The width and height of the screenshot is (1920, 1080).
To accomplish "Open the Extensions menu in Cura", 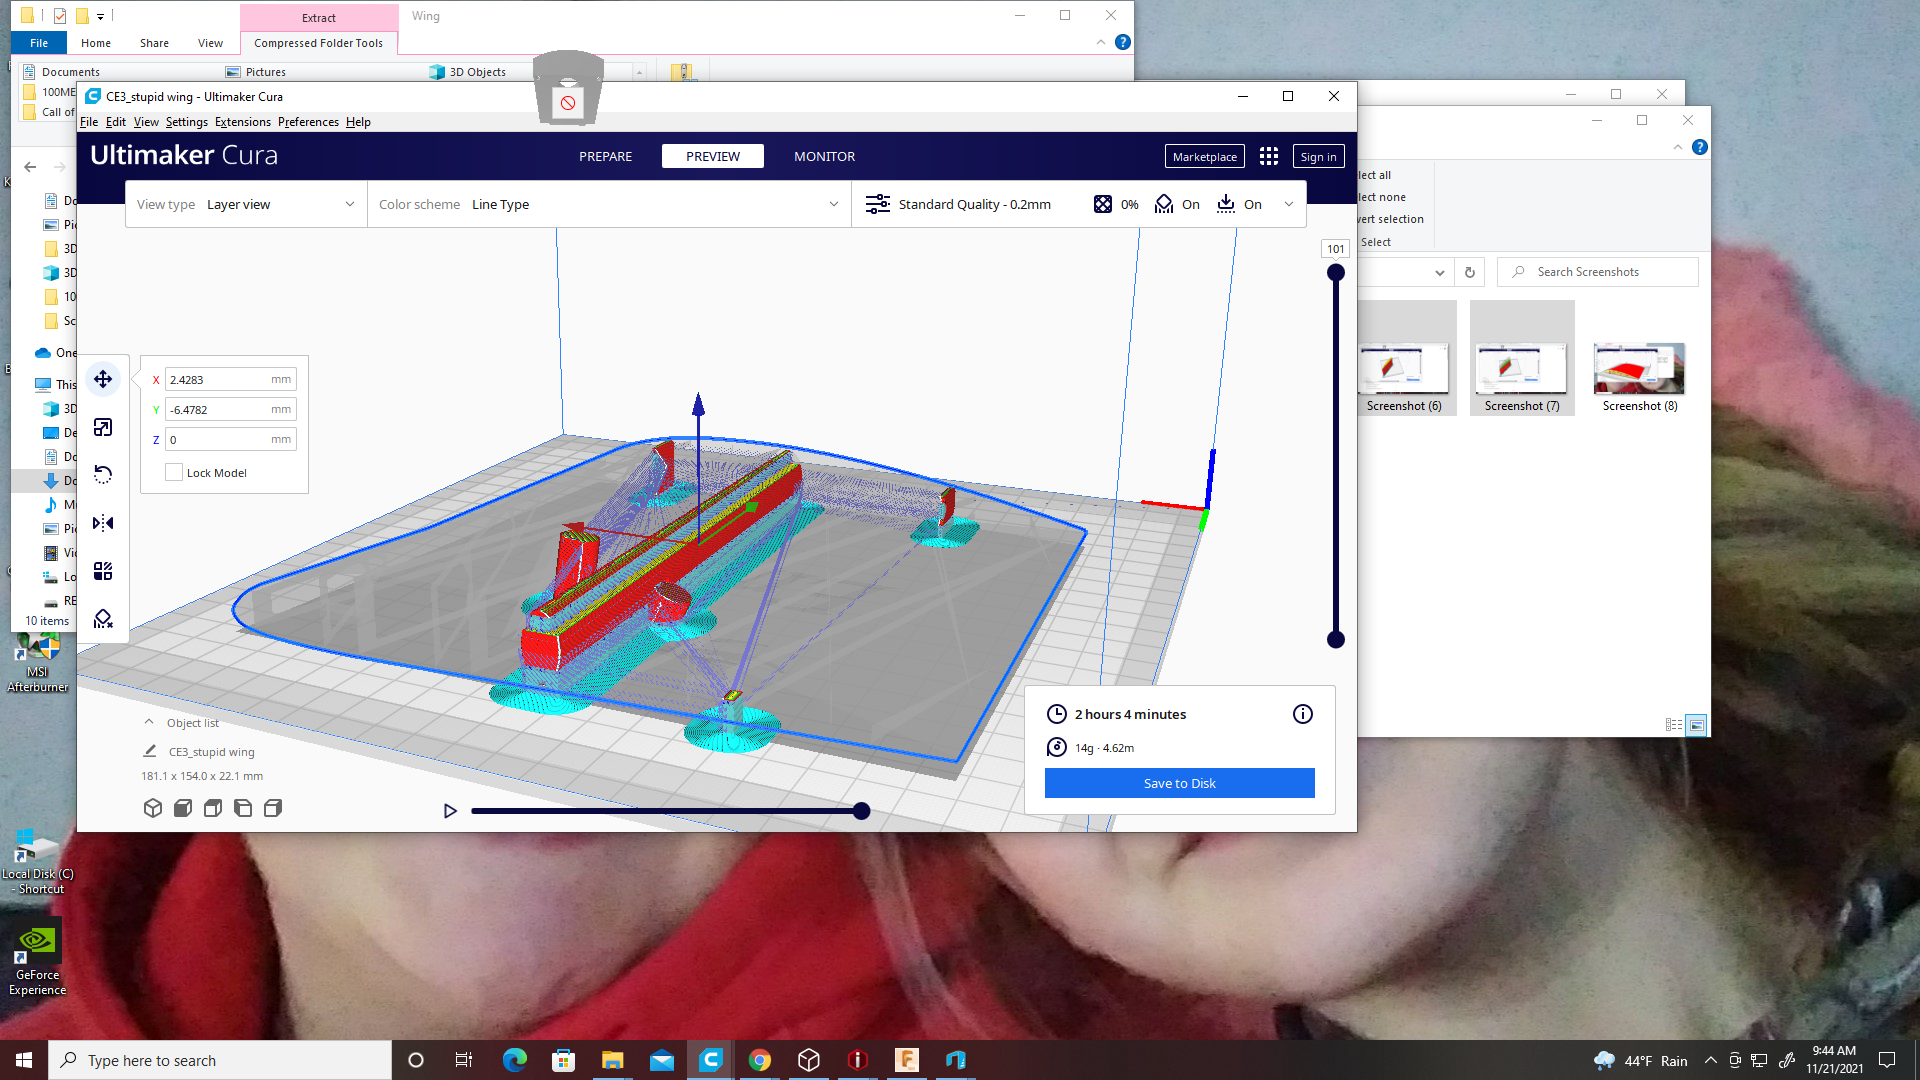I will pyautogui.click(x=243, y=122).
